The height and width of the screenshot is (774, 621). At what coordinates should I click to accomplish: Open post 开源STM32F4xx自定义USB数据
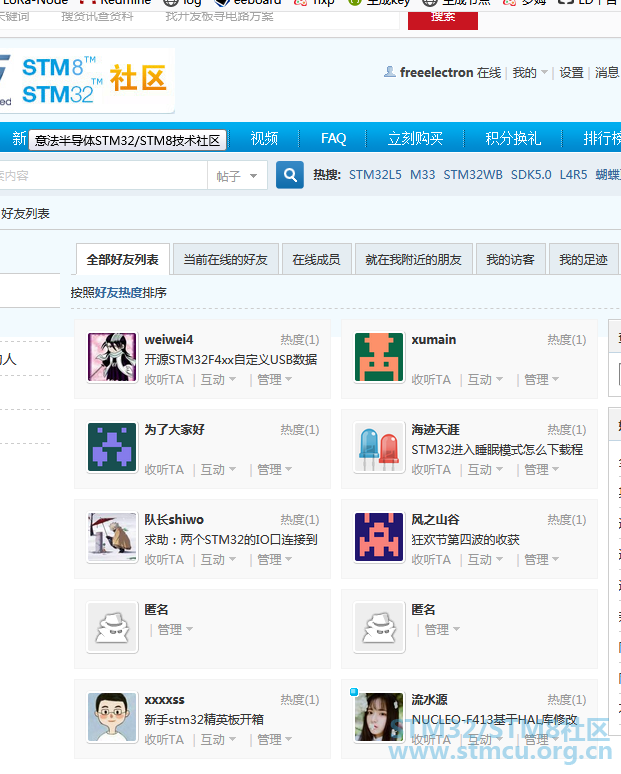point(231,359)
